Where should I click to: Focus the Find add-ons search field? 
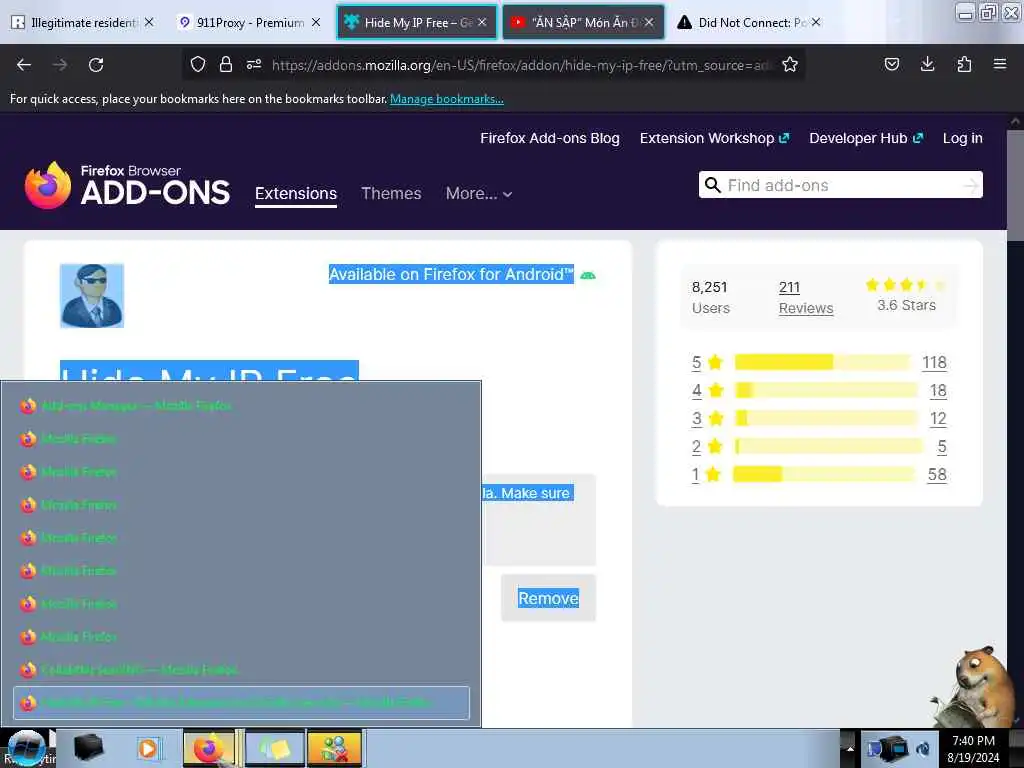pos(840,185)
